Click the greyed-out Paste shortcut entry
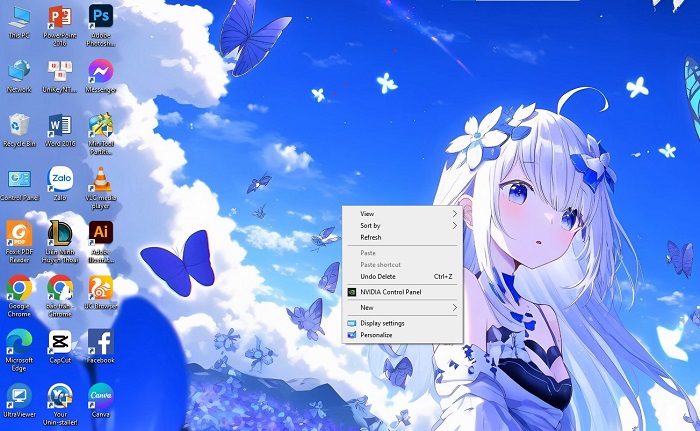Screen dimensions: 700x431 coord(403,264)
